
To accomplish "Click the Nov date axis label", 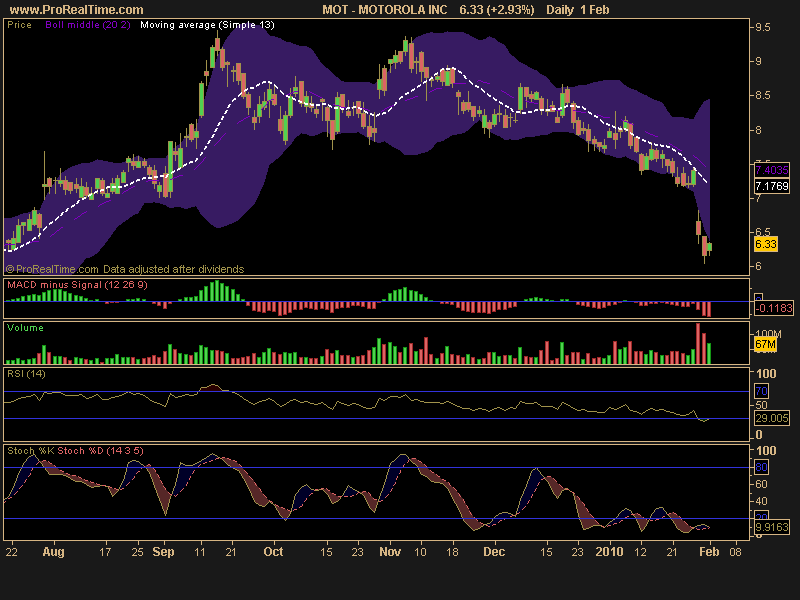I will (390, 552).
